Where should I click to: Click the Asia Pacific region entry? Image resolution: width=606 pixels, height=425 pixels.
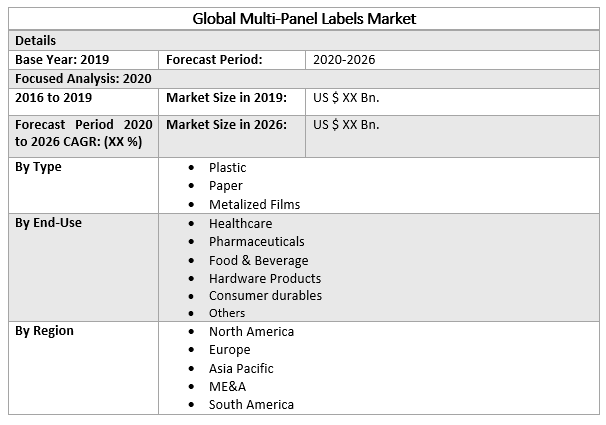(241, 368)
